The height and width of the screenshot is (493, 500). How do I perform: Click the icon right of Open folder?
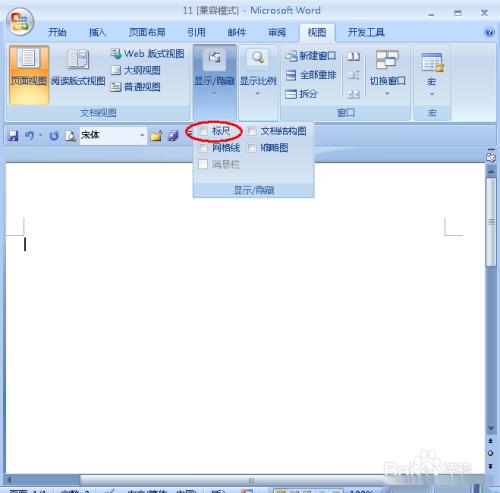tap(173, 136)
